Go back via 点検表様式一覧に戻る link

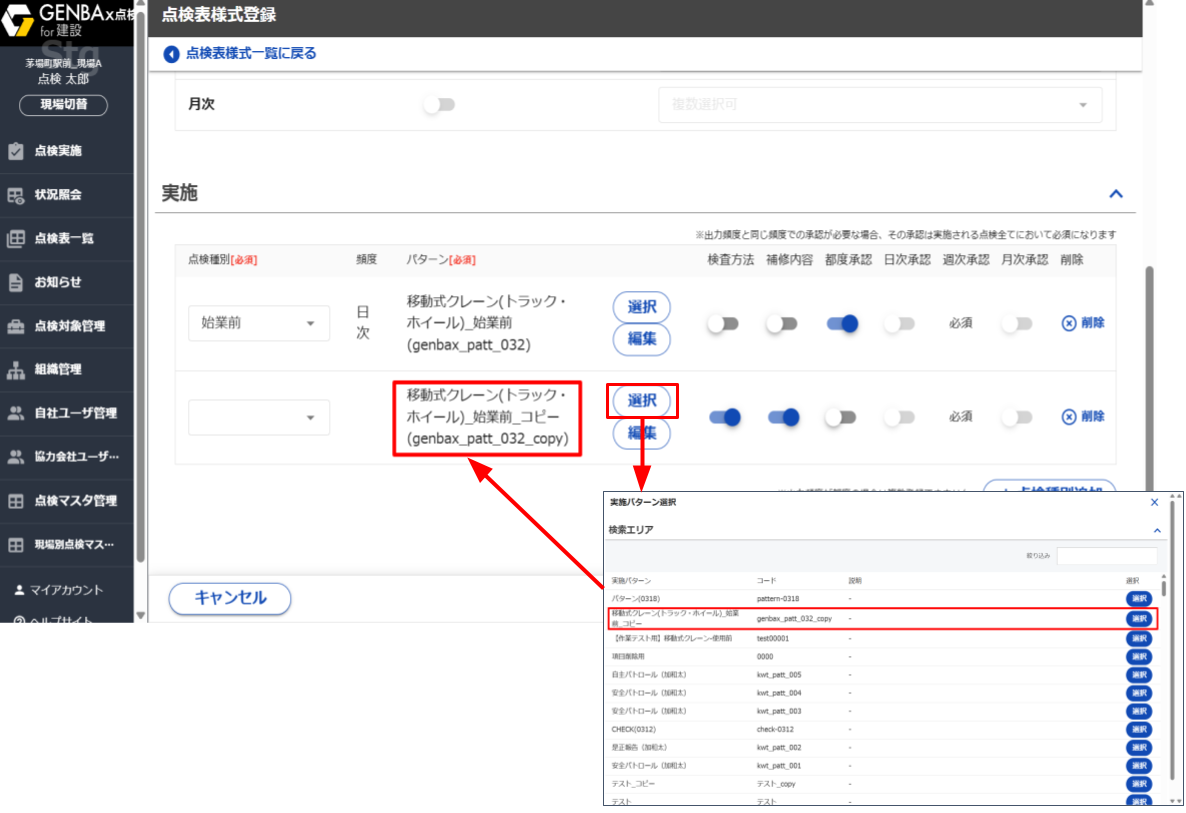(x=250, y=54)
